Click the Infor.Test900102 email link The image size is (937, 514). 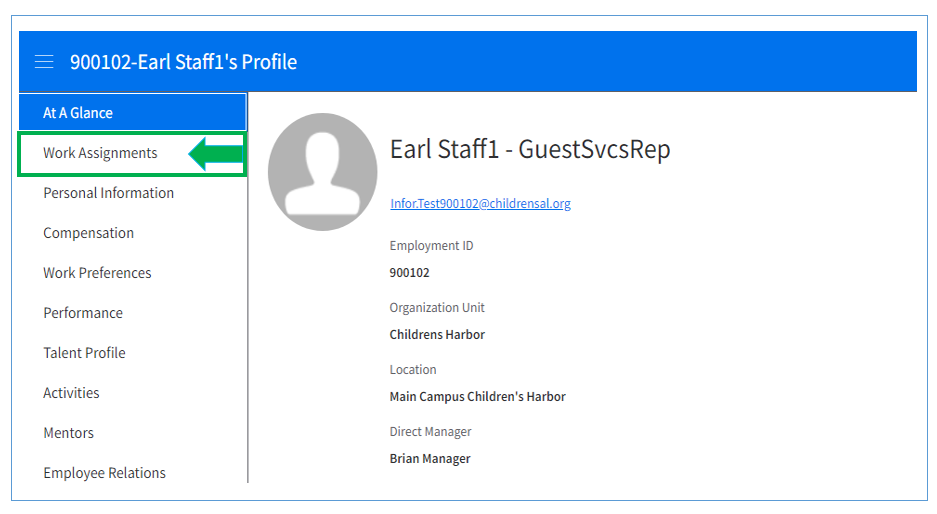(480, 203)
